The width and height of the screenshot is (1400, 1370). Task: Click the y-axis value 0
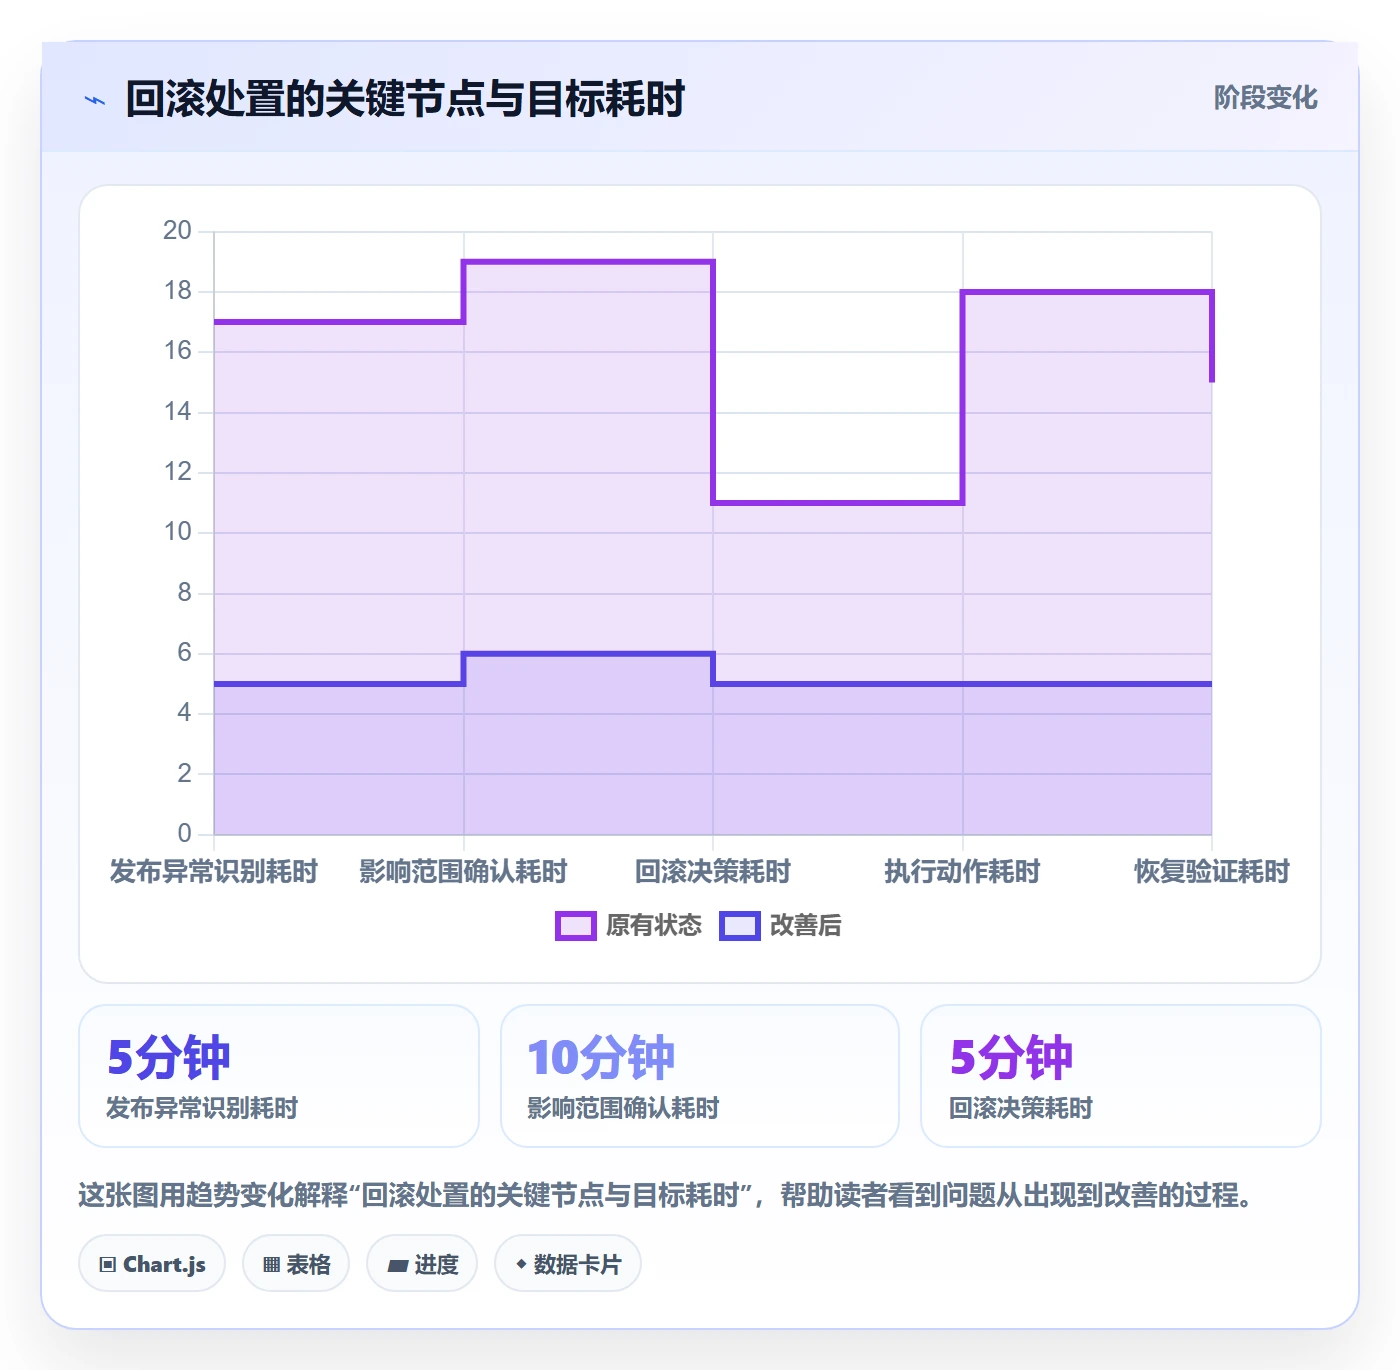click(x=184, y=833)
